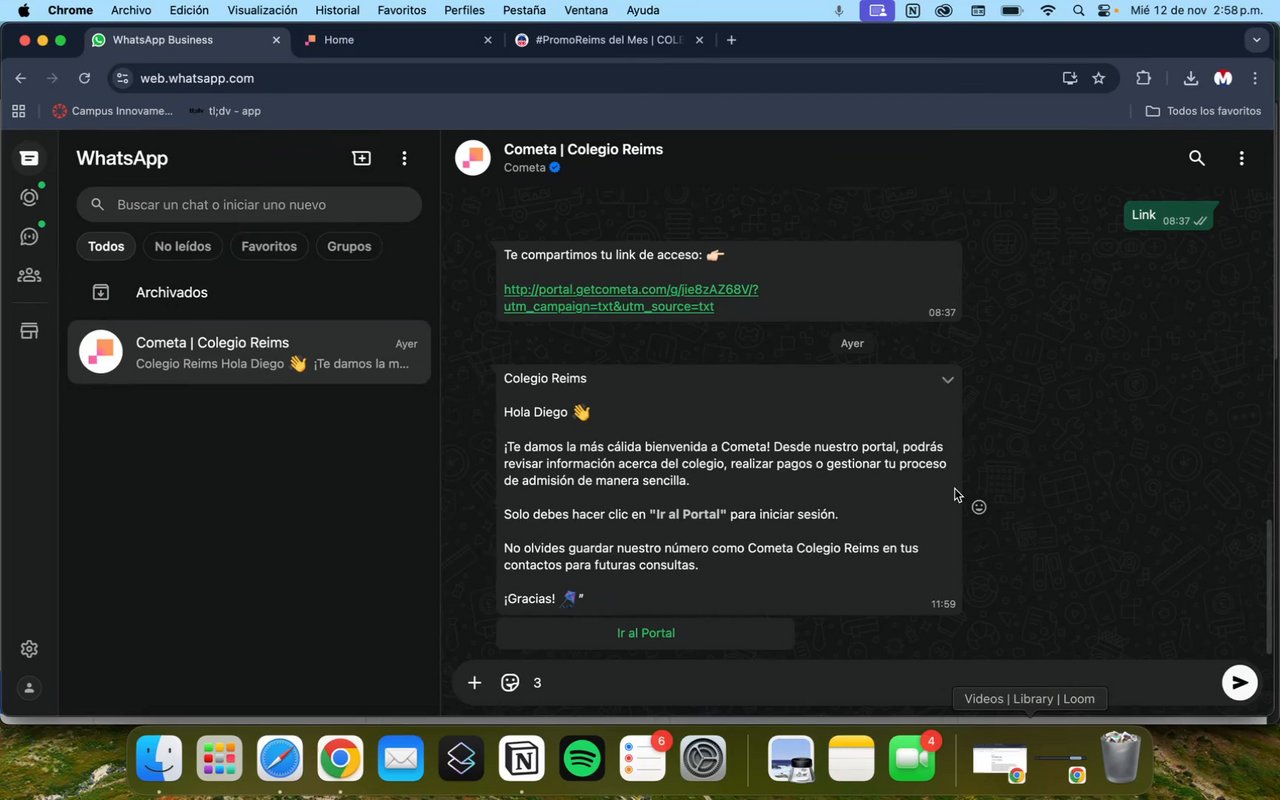React to the message with emoji icon

(979, 507)
